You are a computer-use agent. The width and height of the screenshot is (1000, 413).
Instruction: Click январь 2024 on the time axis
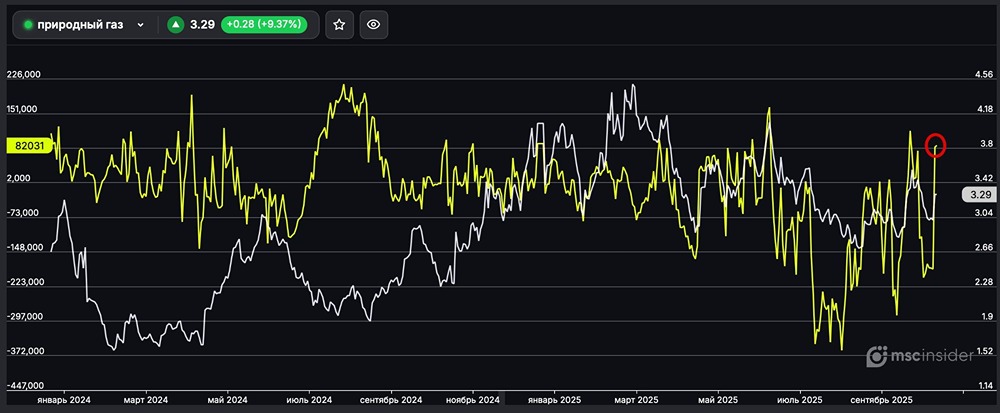pyautogui.click(x=64, y=399)
